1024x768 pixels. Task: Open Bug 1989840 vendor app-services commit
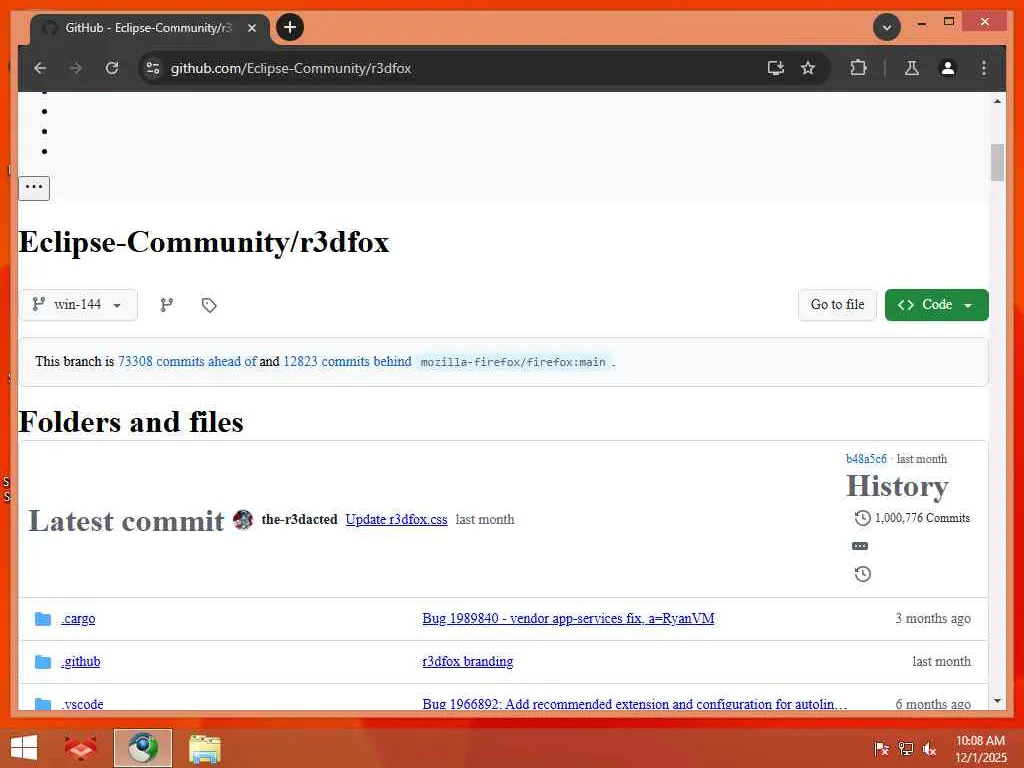click(x=568, y=618)
